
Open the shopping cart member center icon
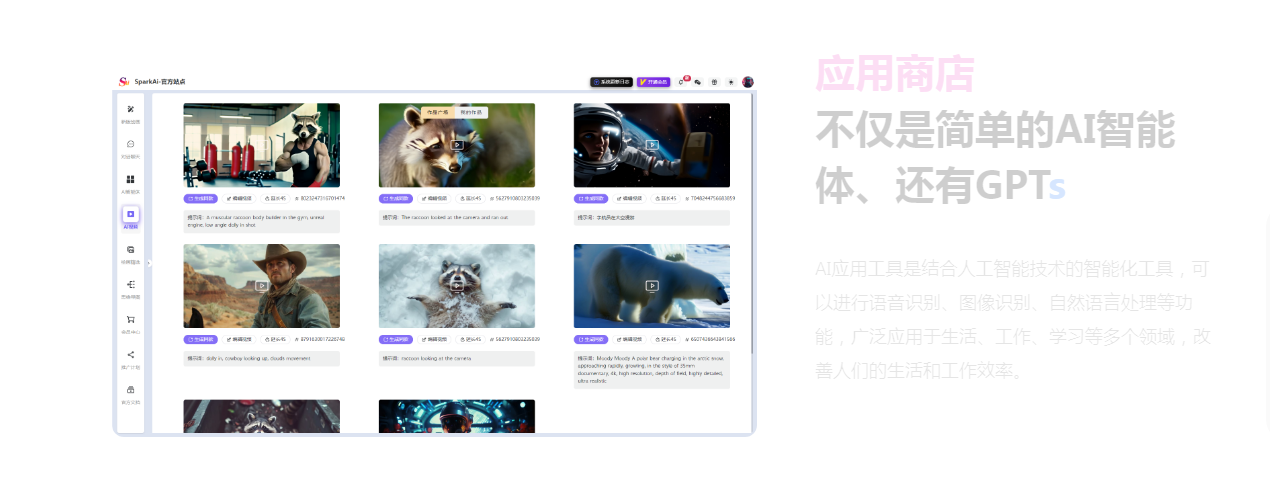point(130,320)
